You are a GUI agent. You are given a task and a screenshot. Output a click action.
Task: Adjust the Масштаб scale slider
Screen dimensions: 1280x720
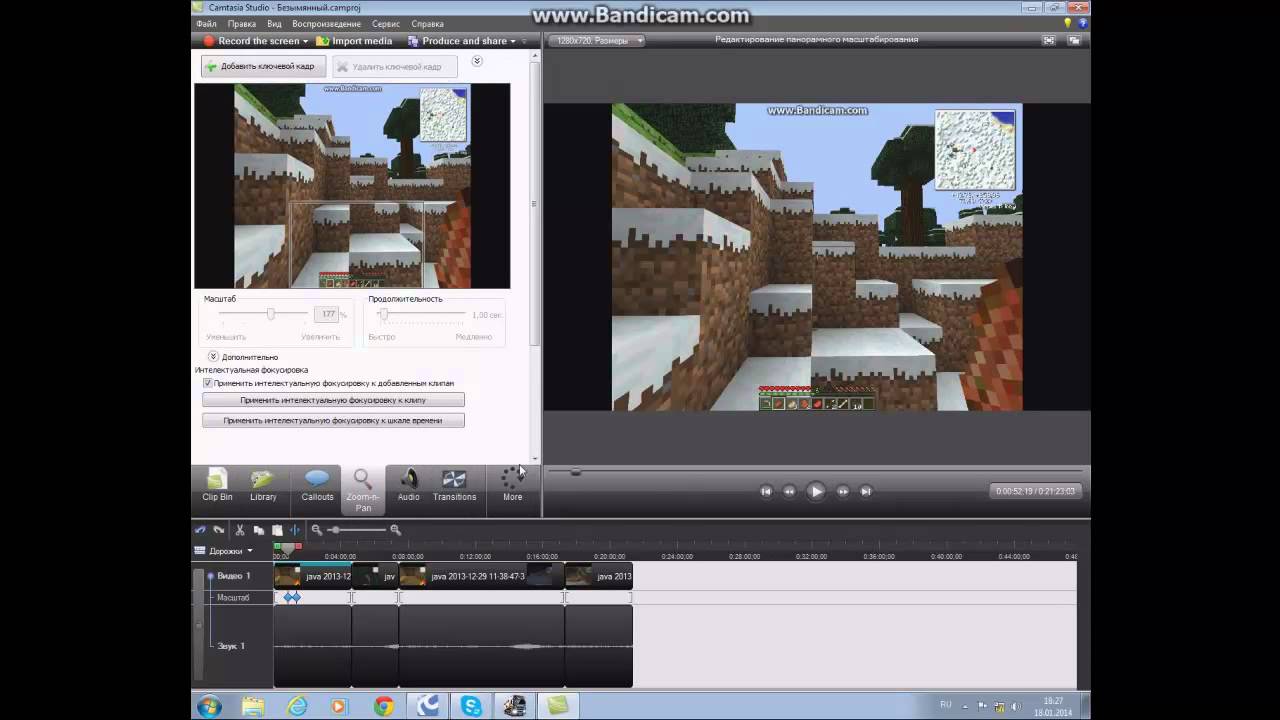pos(270,314)
